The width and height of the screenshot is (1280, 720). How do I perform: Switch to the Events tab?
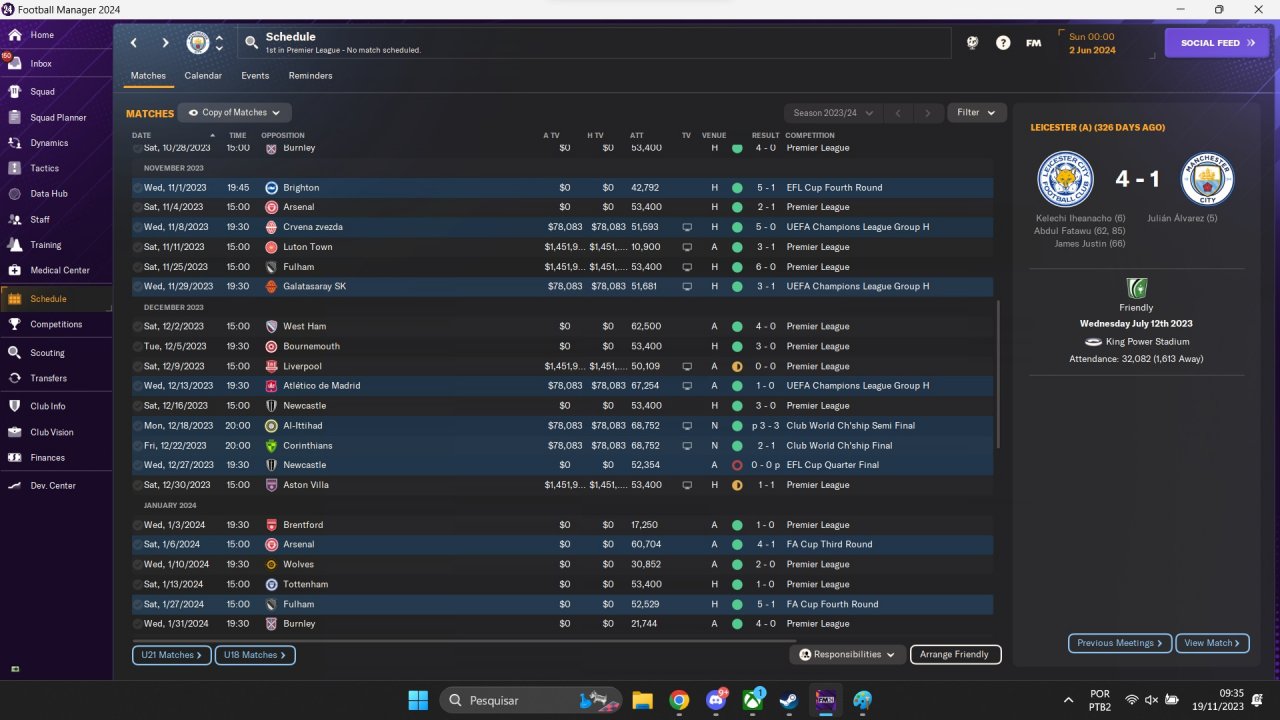[255, 76]
